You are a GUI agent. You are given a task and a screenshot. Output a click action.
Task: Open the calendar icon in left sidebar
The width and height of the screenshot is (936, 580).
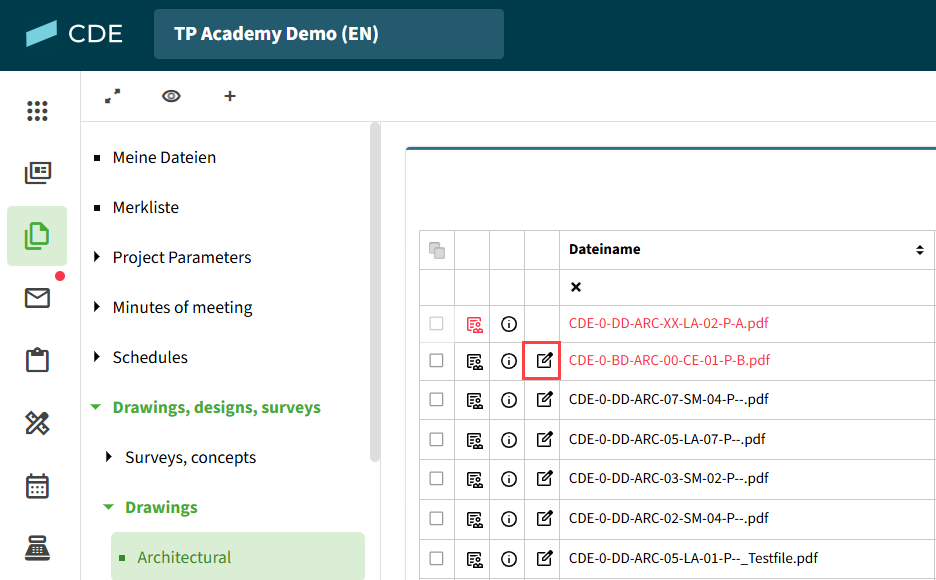37,486
